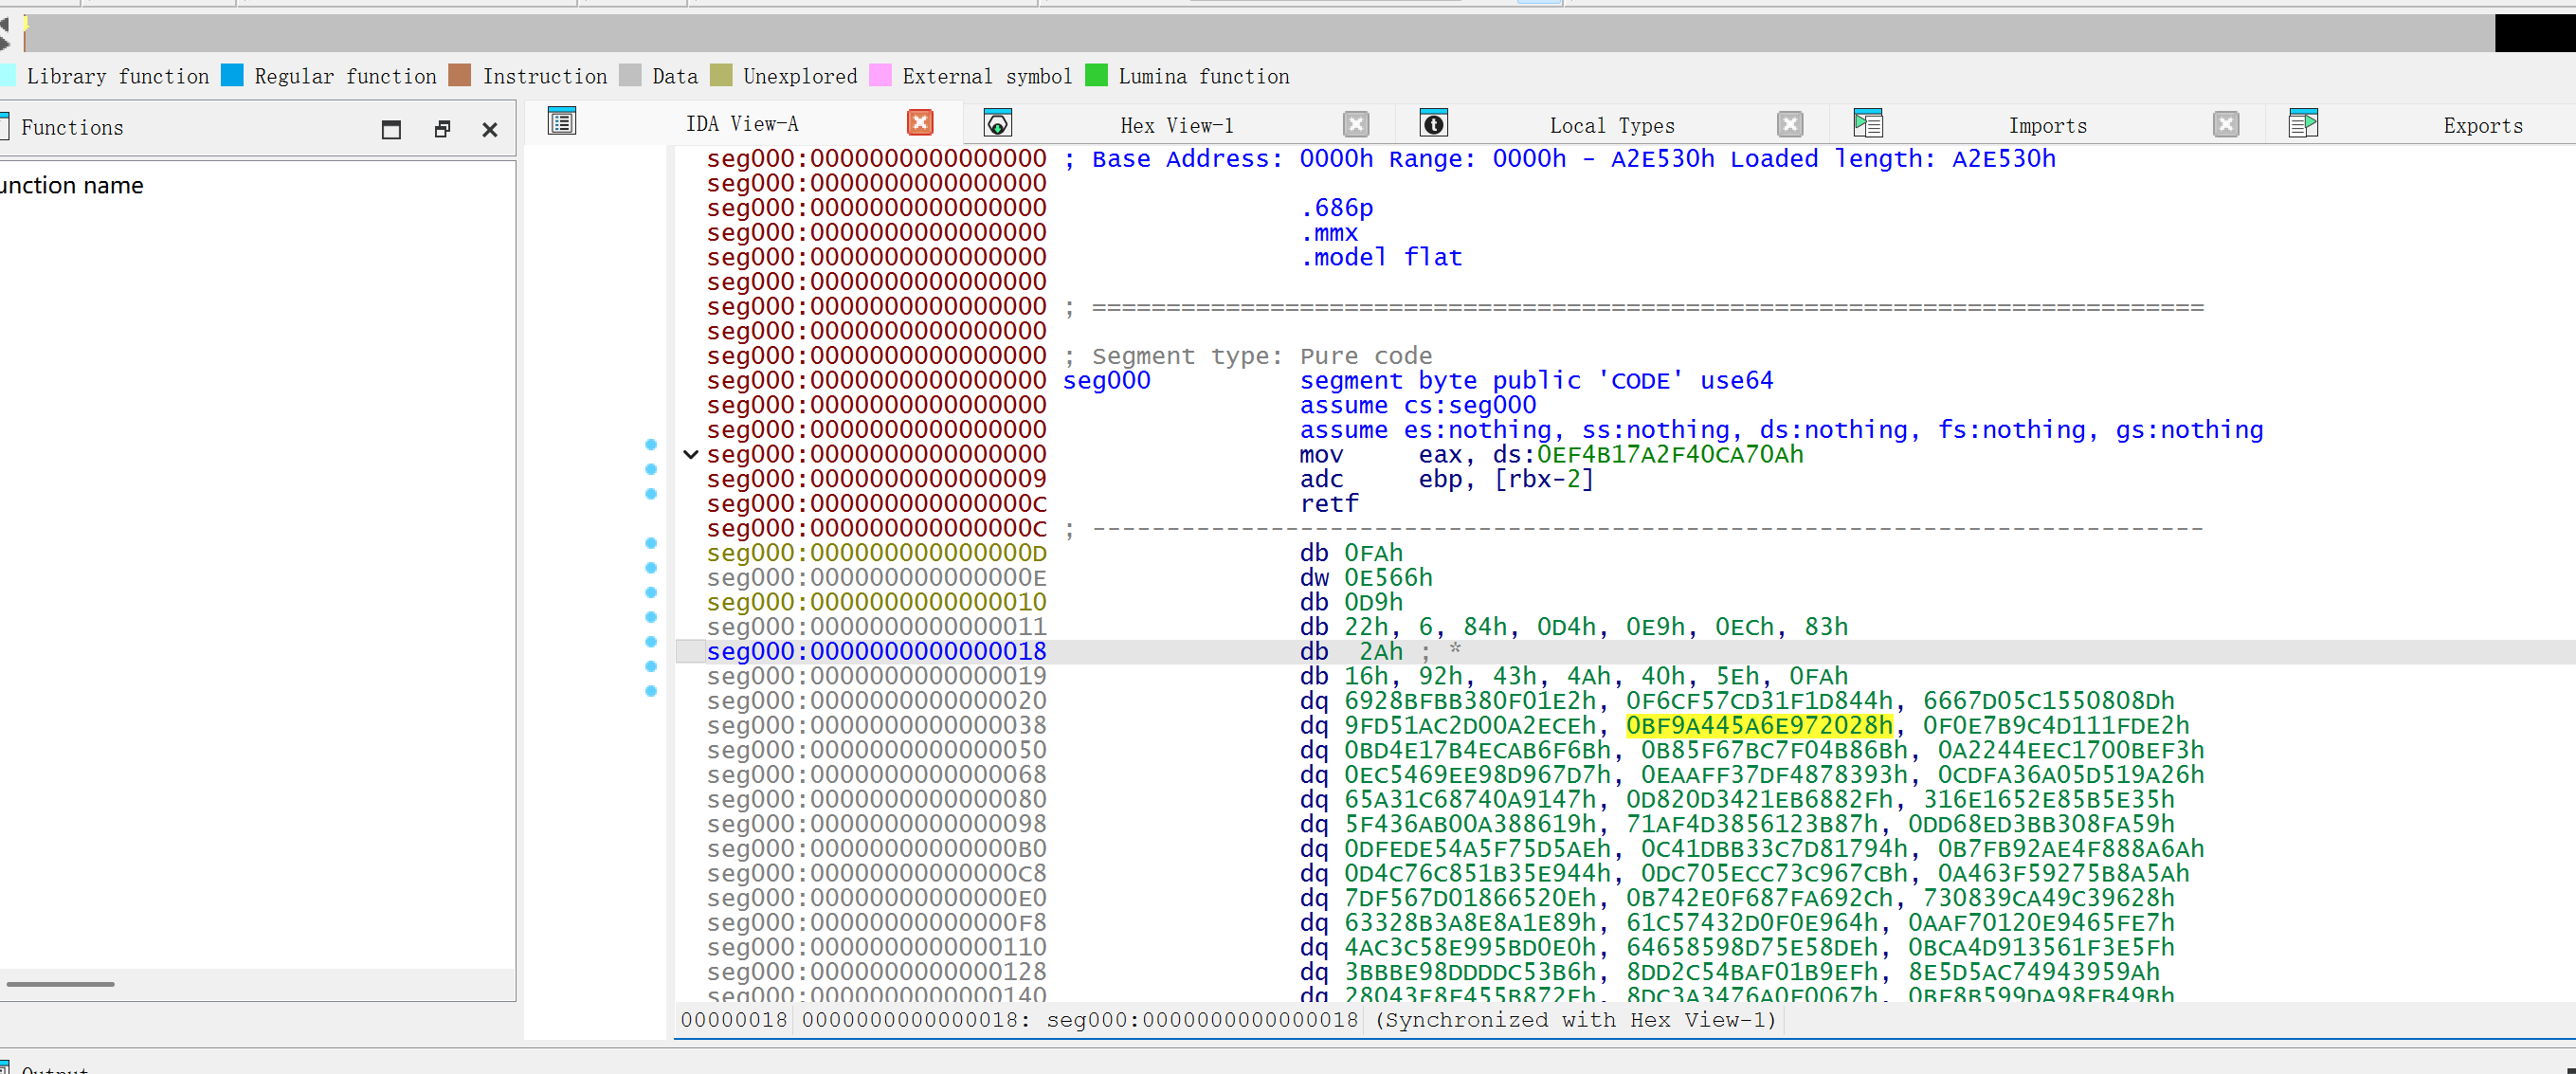The width and height of the screenshot is (2576, 1074).
Task: Click the IDA View-A tab icon
Action: click(x=562, y=123)
